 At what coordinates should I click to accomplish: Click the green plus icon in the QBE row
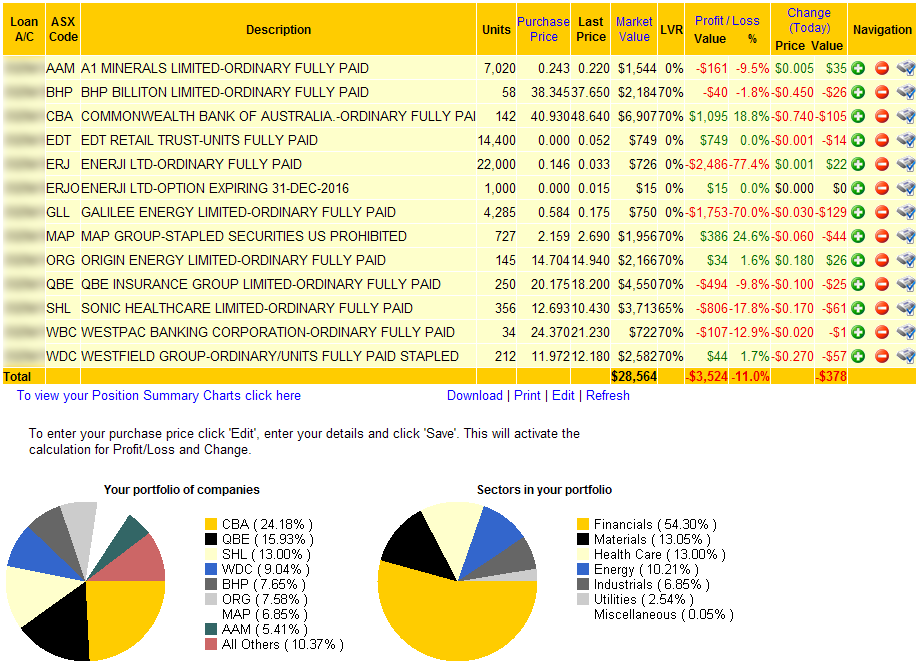(x=858, y=284)
